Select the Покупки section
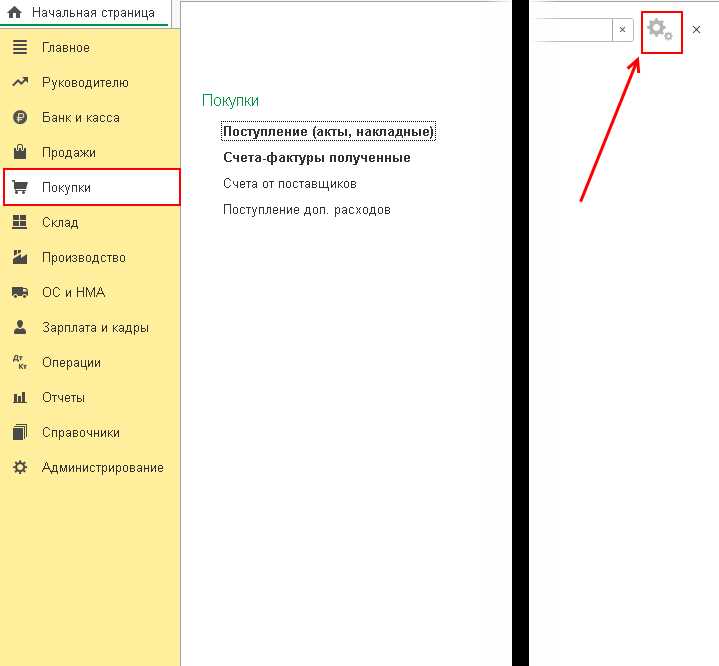 click(92, 187)
